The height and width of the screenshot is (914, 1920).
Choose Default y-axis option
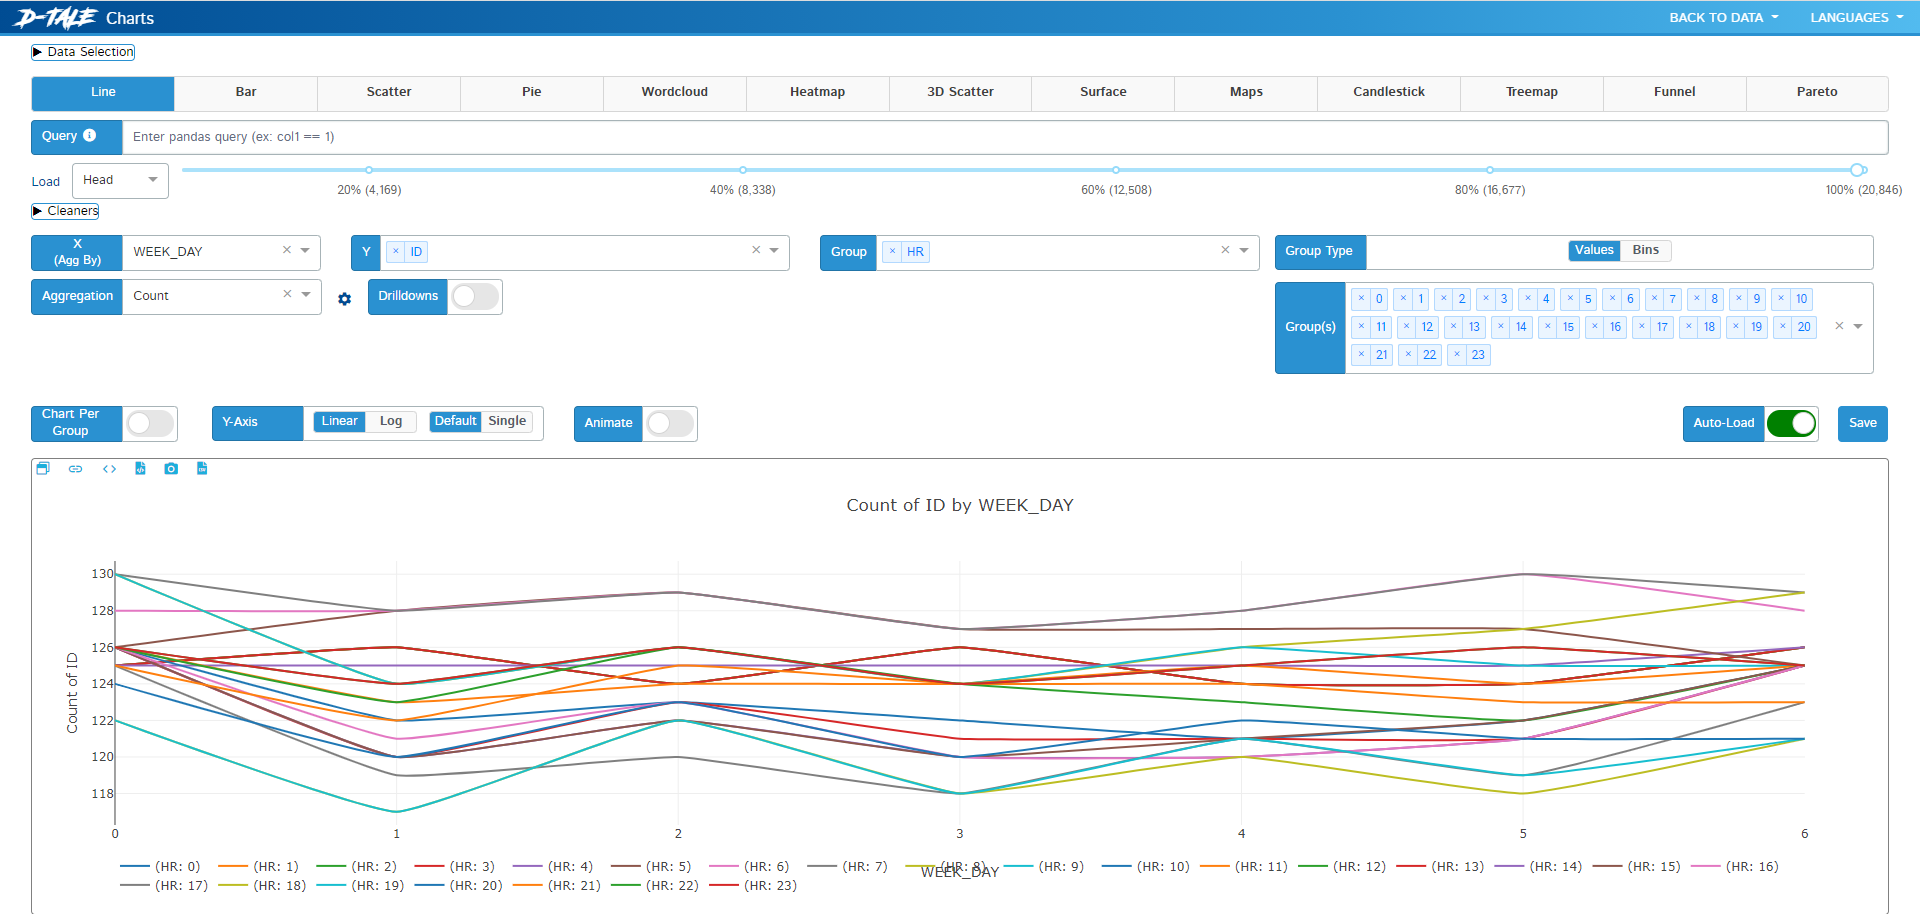pos(455,421)
